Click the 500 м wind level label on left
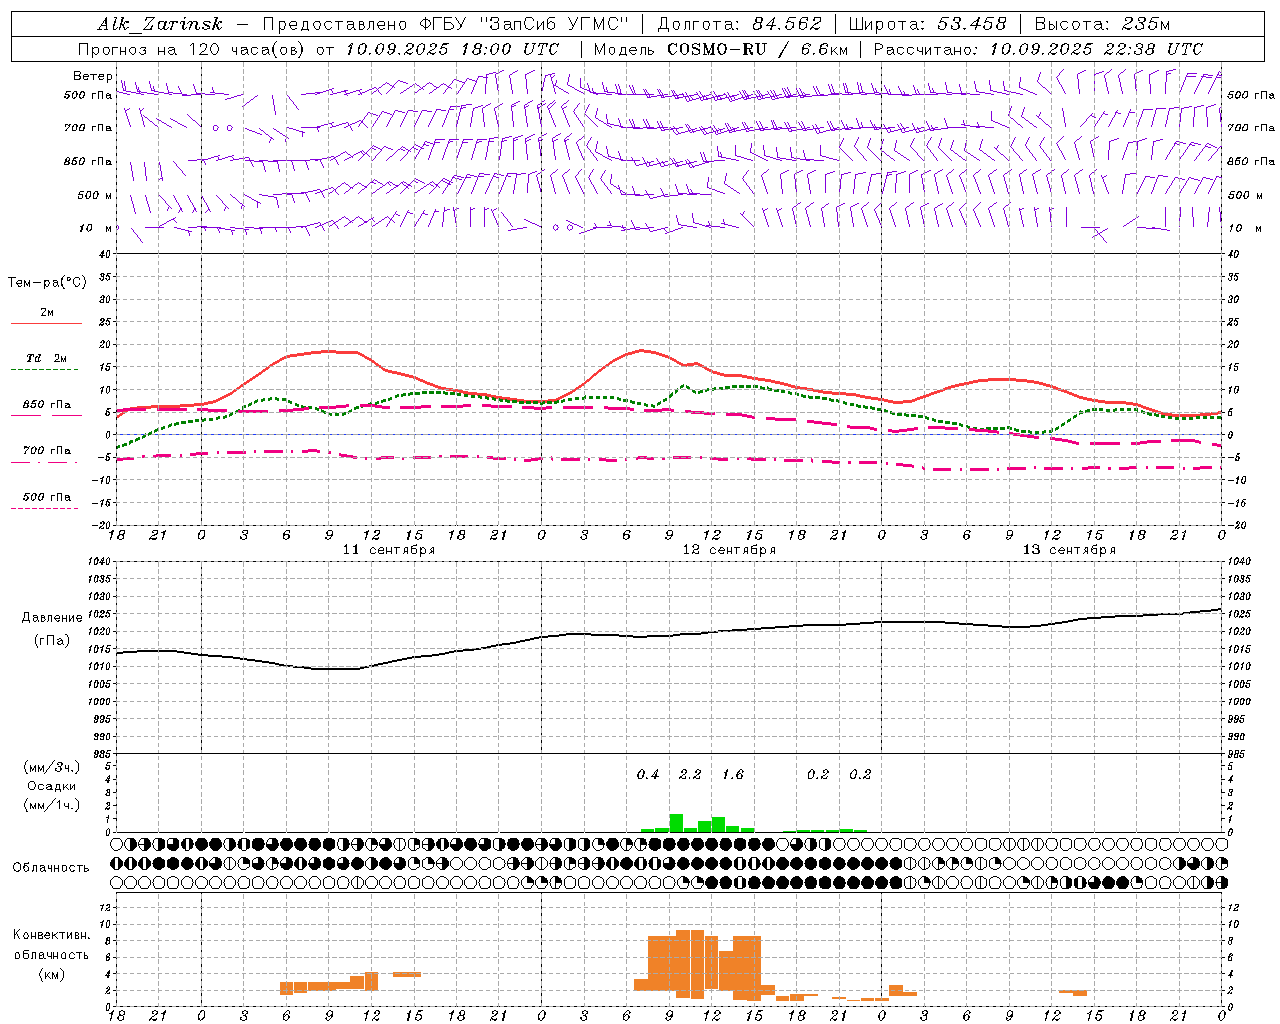 pyautogui.click(x=95, y=196)
